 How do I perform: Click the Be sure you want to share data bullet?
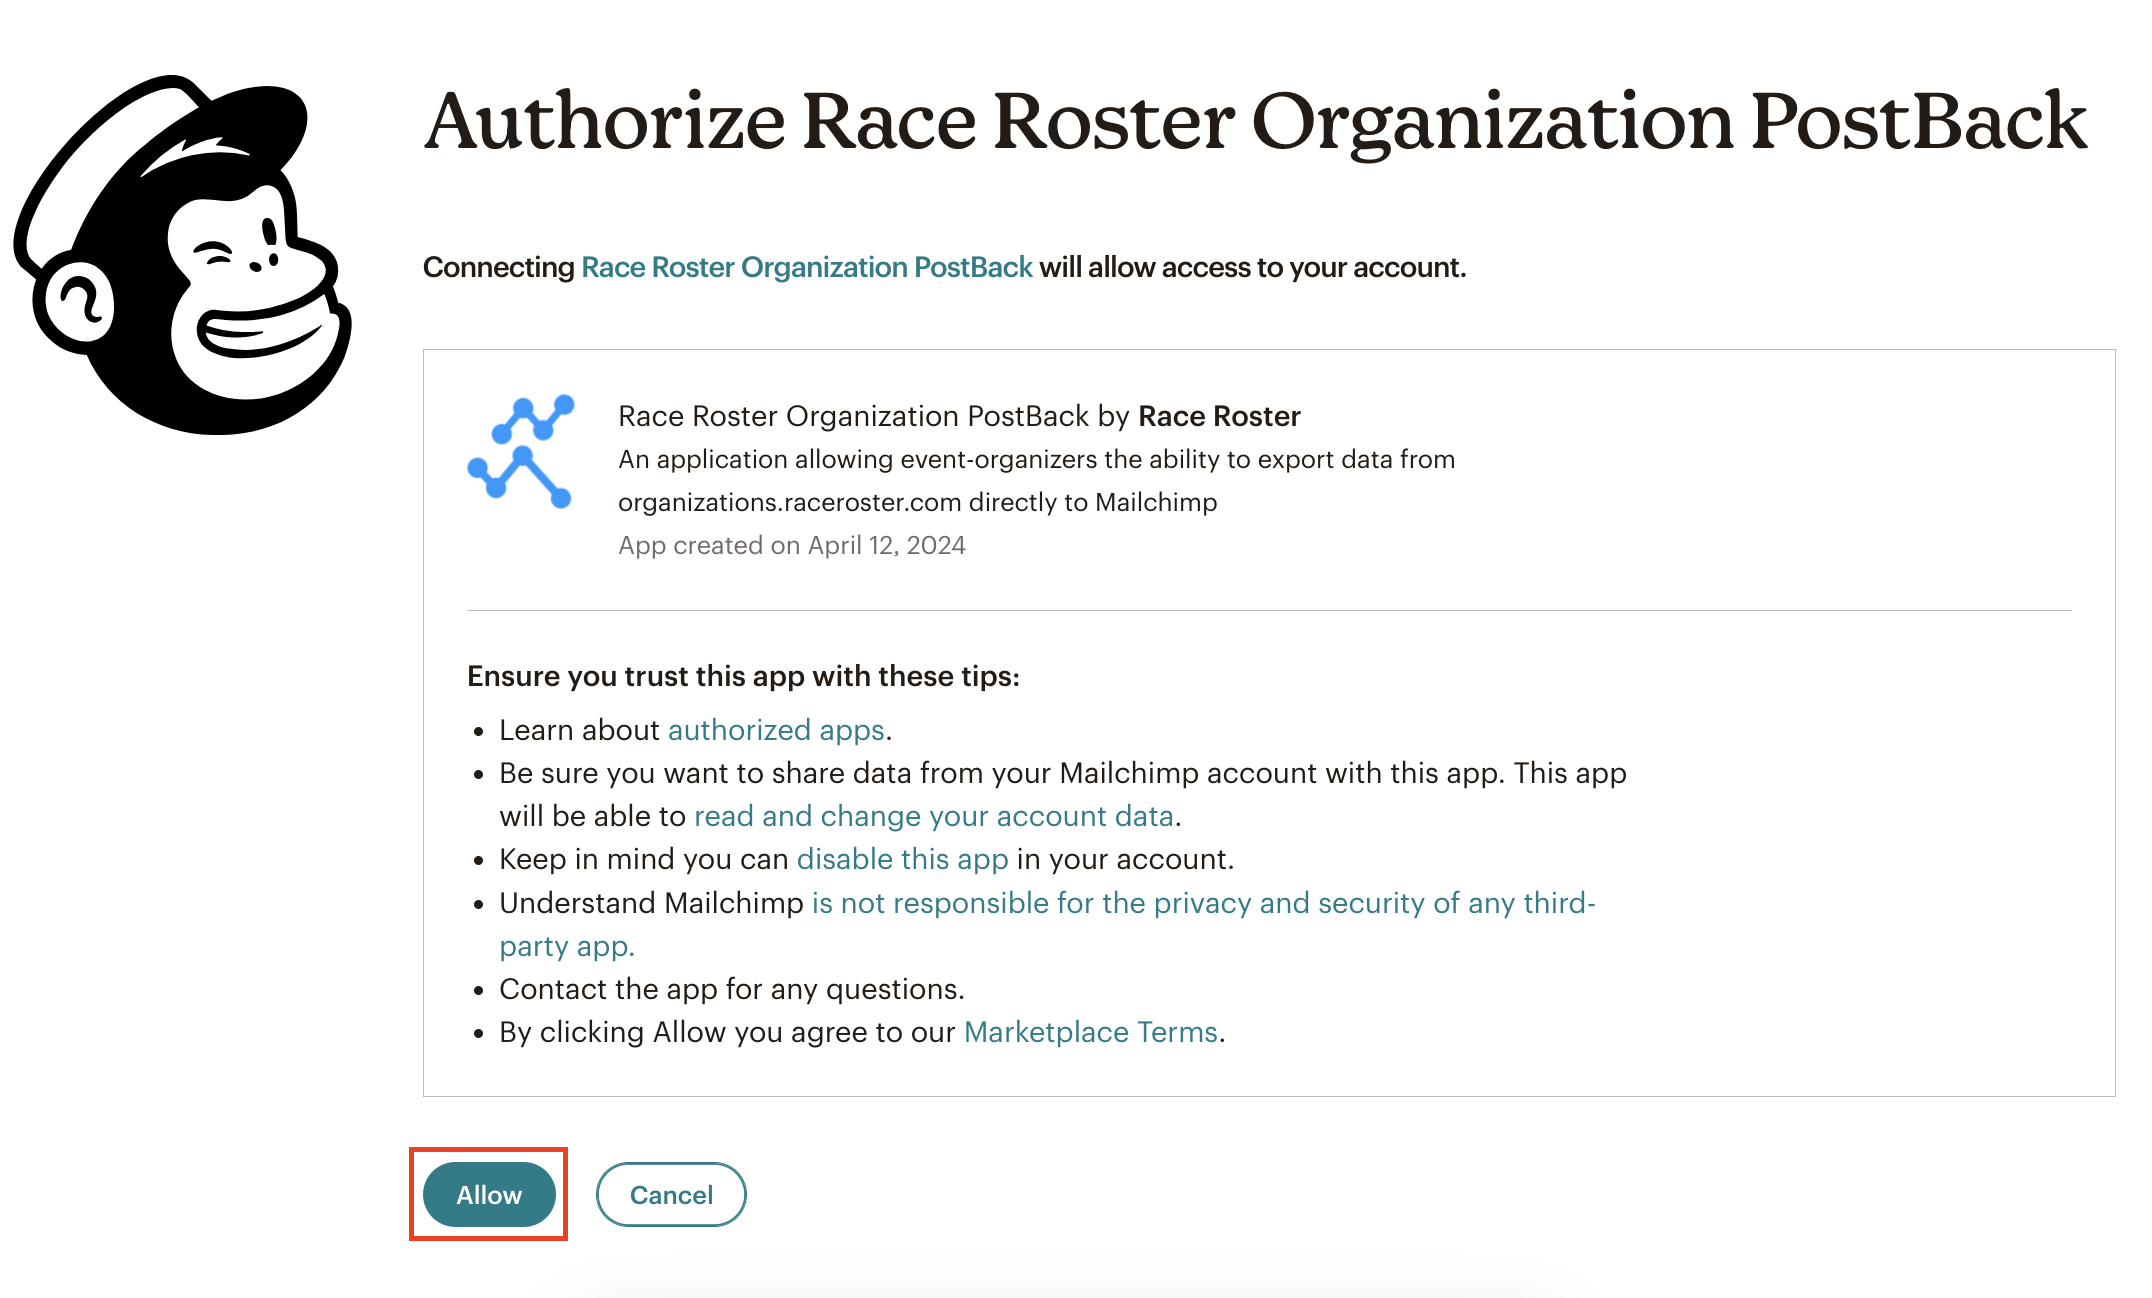(x=1062, y=773)
